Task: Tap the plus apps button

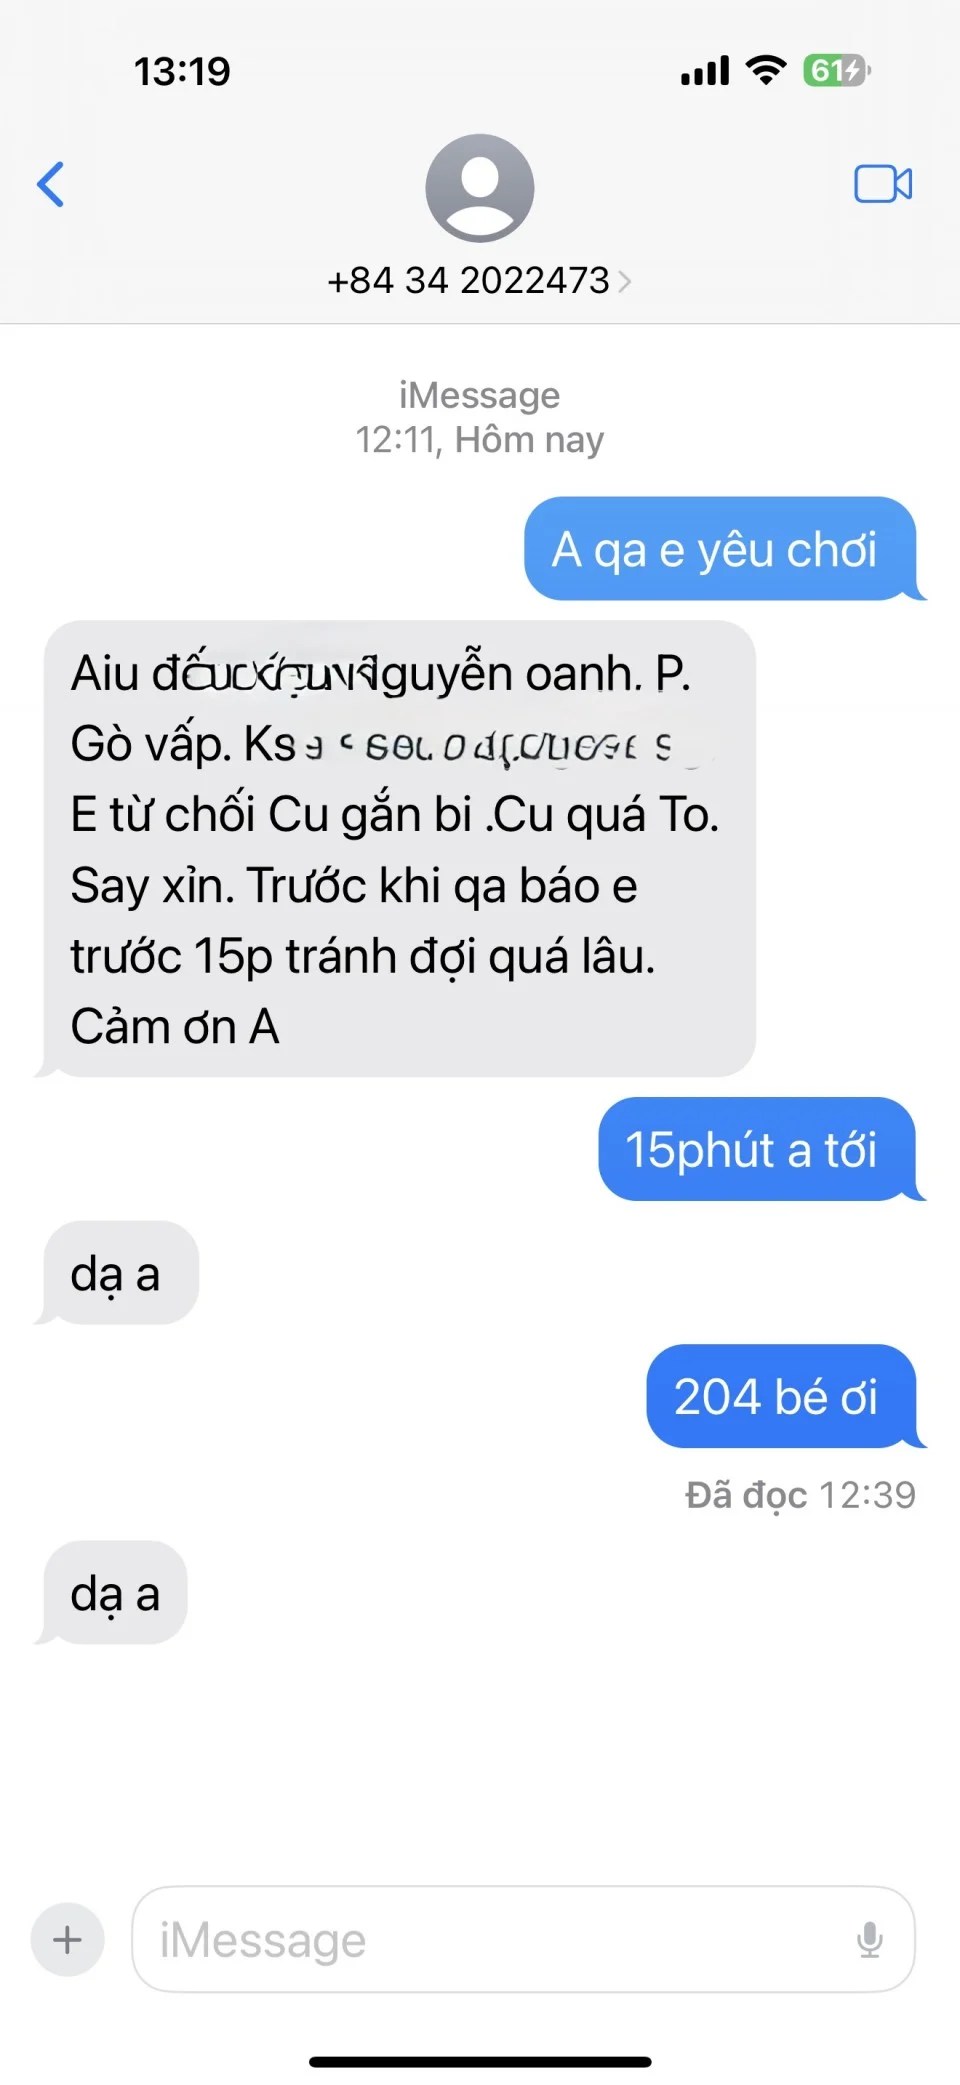Action: [67, 1940]
